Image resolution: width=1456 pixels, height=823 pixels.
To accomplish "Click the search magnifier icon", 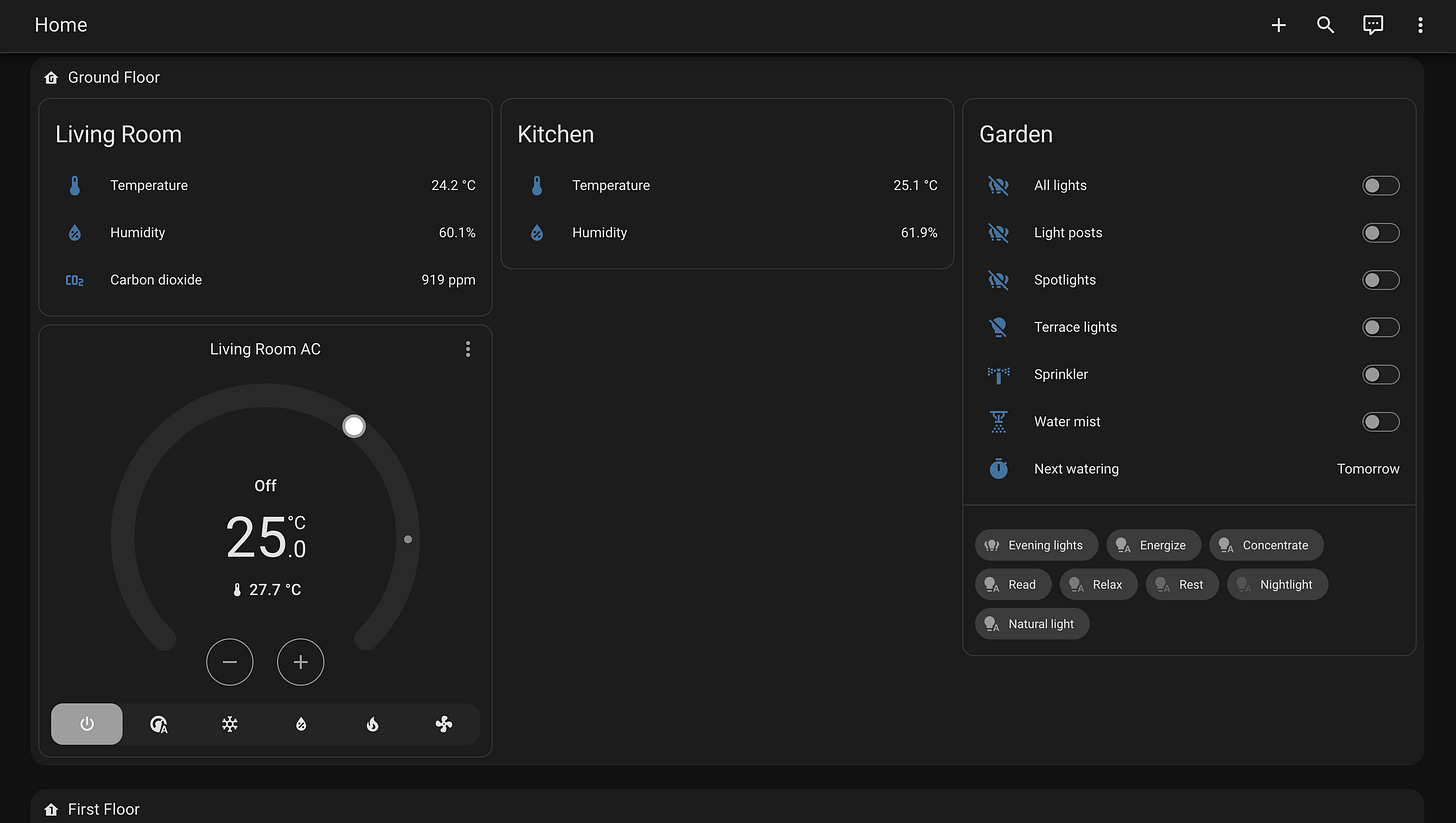I will [x=1326, y=25].
